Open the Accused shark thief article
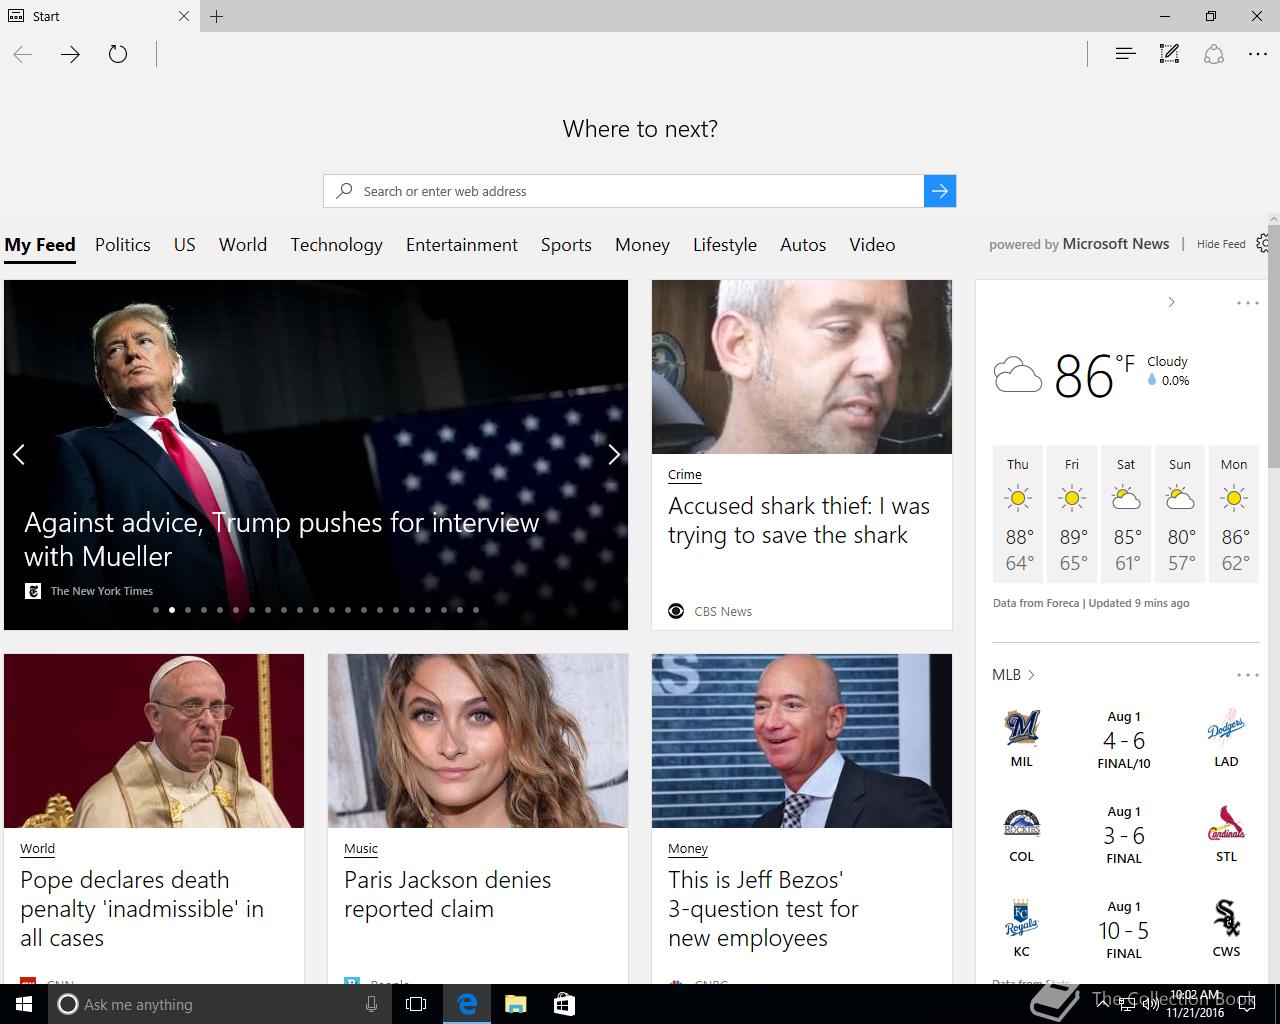The height and width of the screenshot is (1024, 1280). pos(799,520)
